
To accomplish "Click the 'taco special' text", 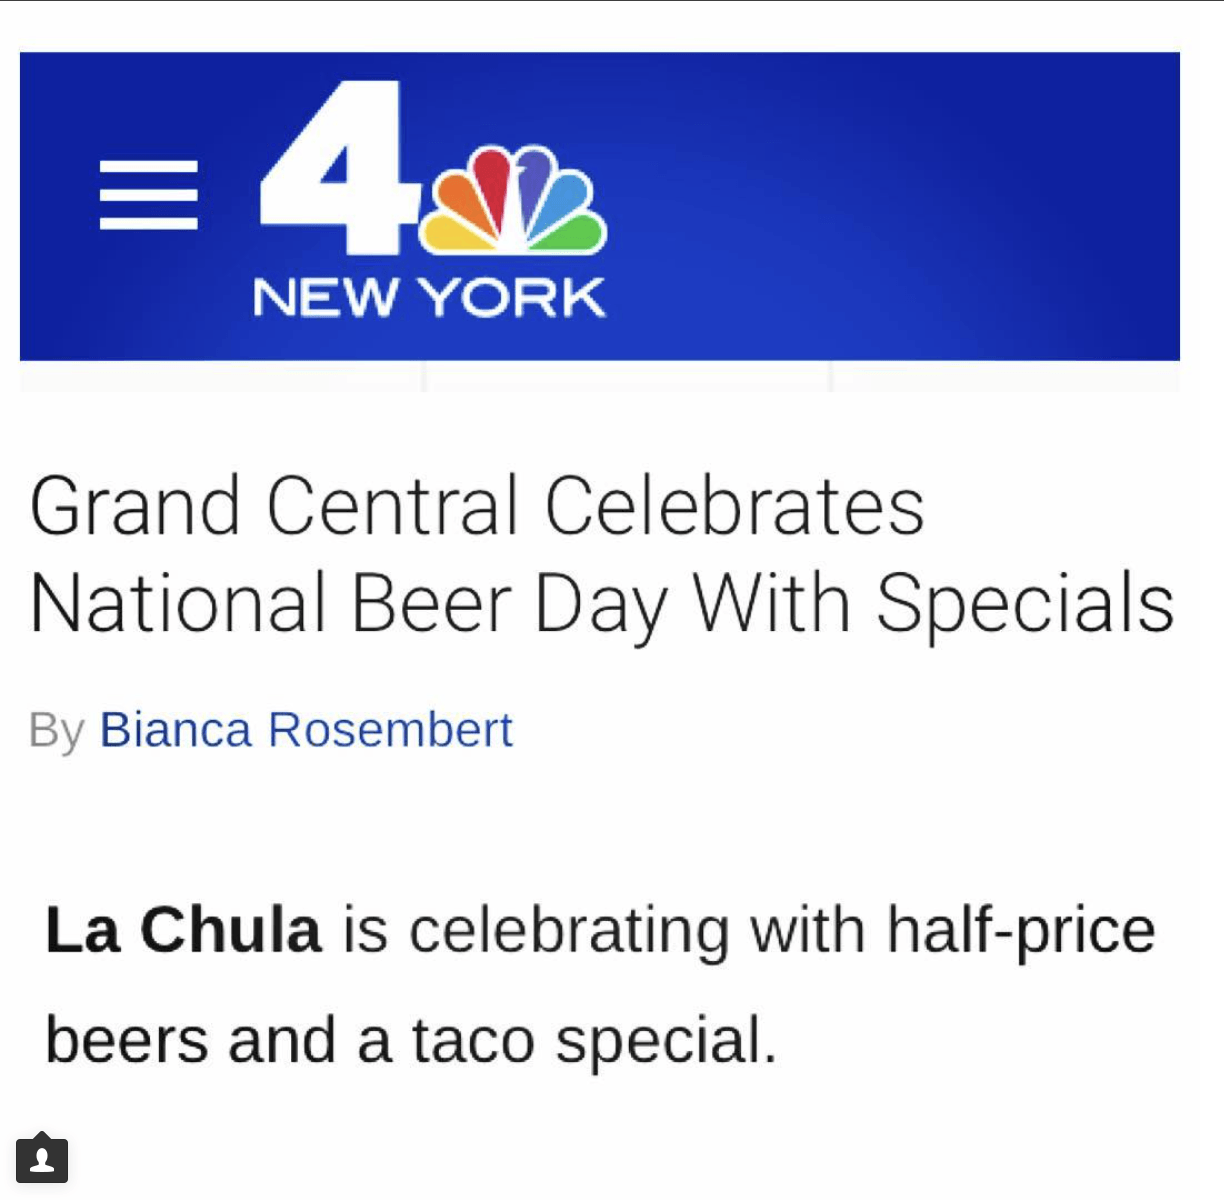I will point(593,1040).
